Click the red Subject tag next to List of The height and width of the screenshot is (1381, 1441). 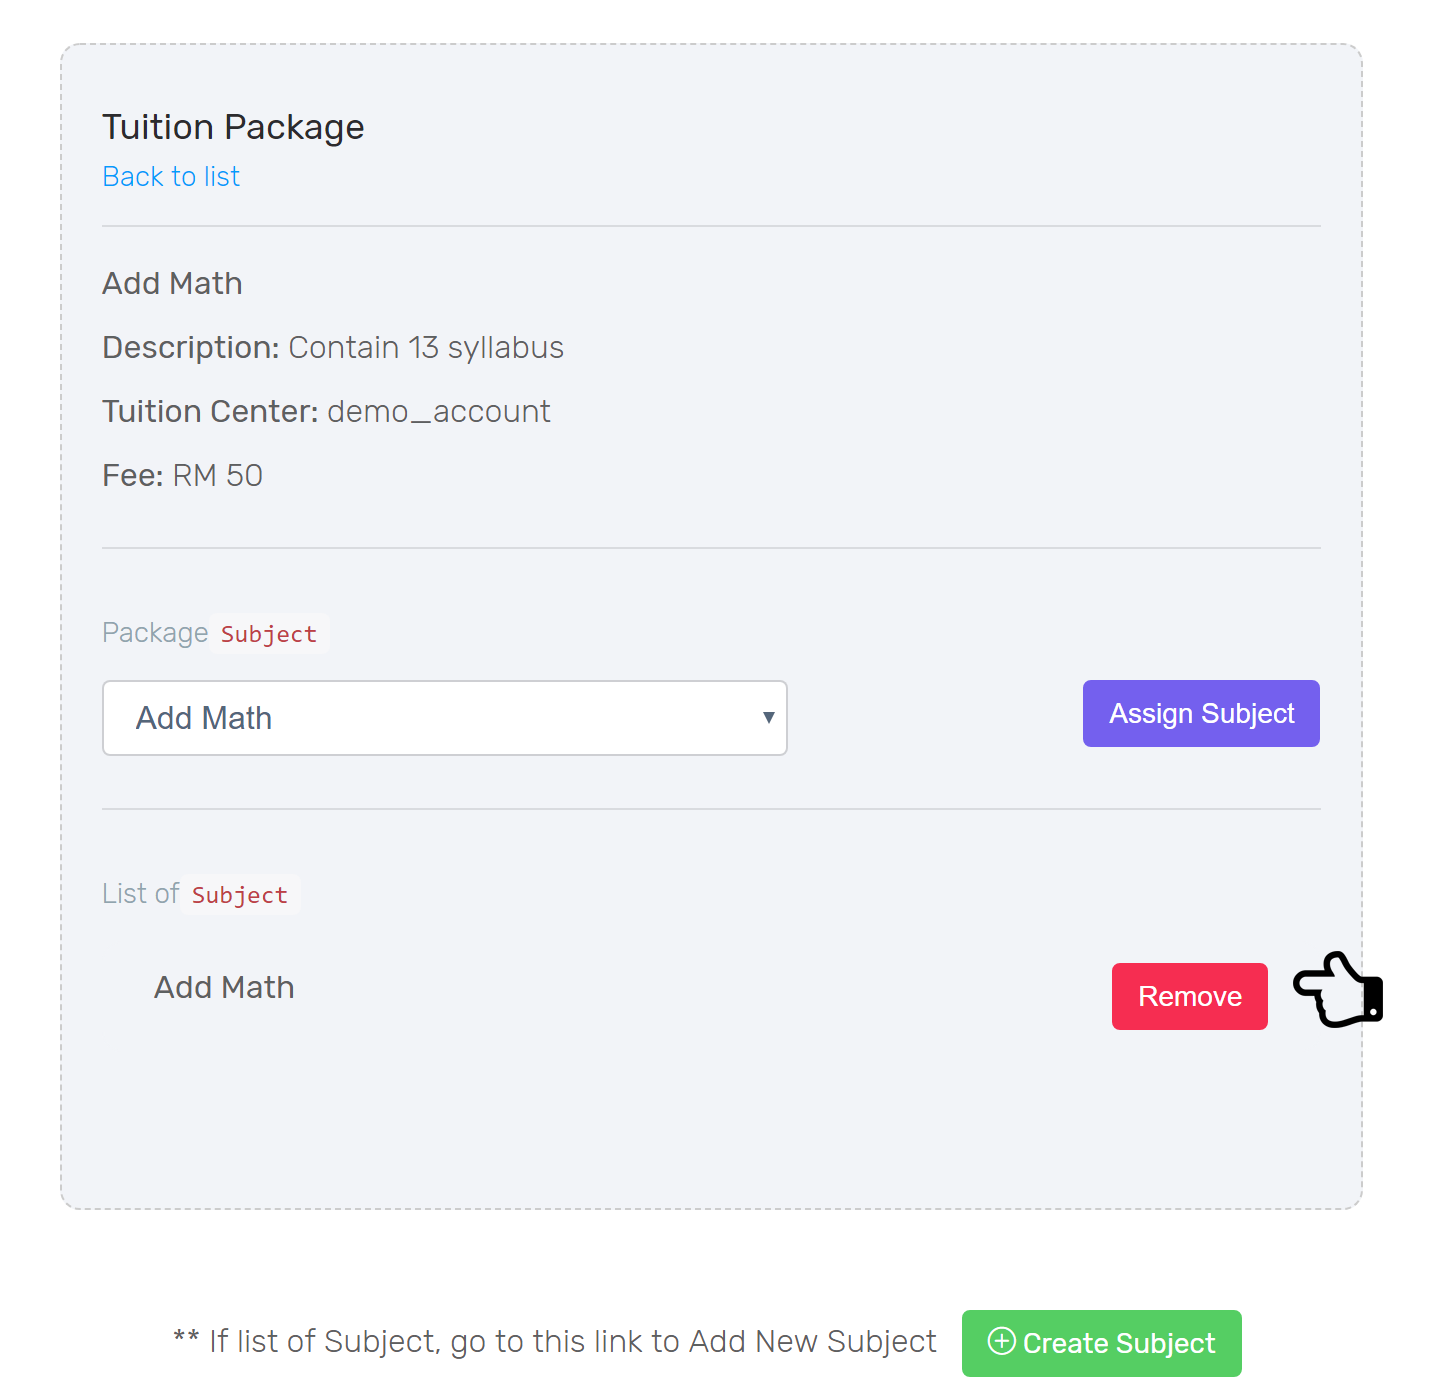(x=240, y=895)
